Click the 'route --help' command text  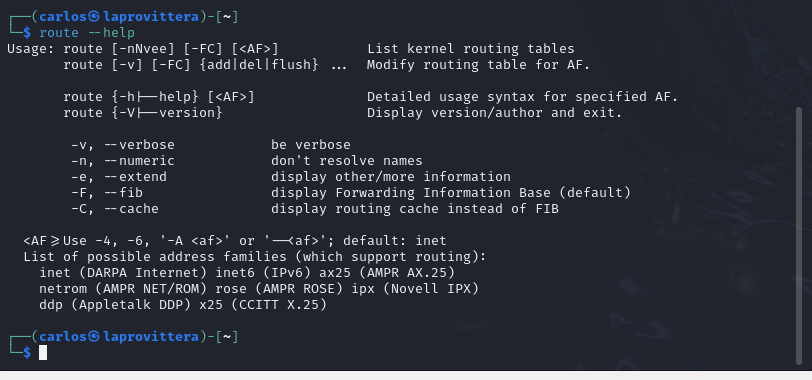pos(87,33)
